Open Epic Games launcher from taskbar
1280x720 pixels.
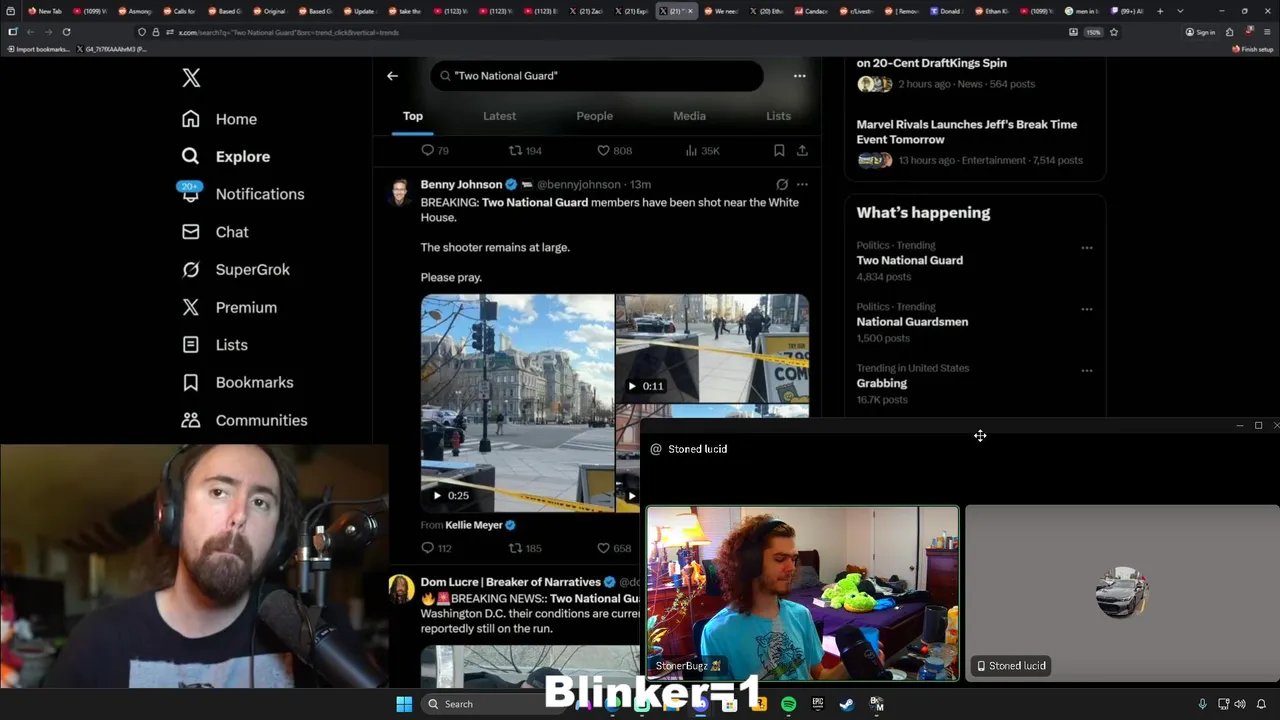pyautogui.click(x=817, y=704)
